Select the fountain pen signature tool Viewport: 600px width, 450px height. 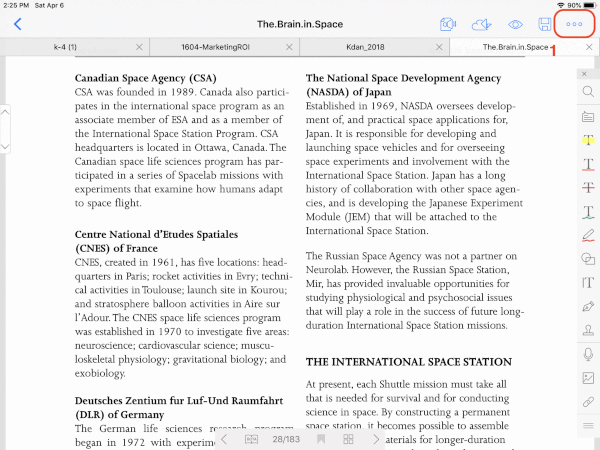click(588, 307)
